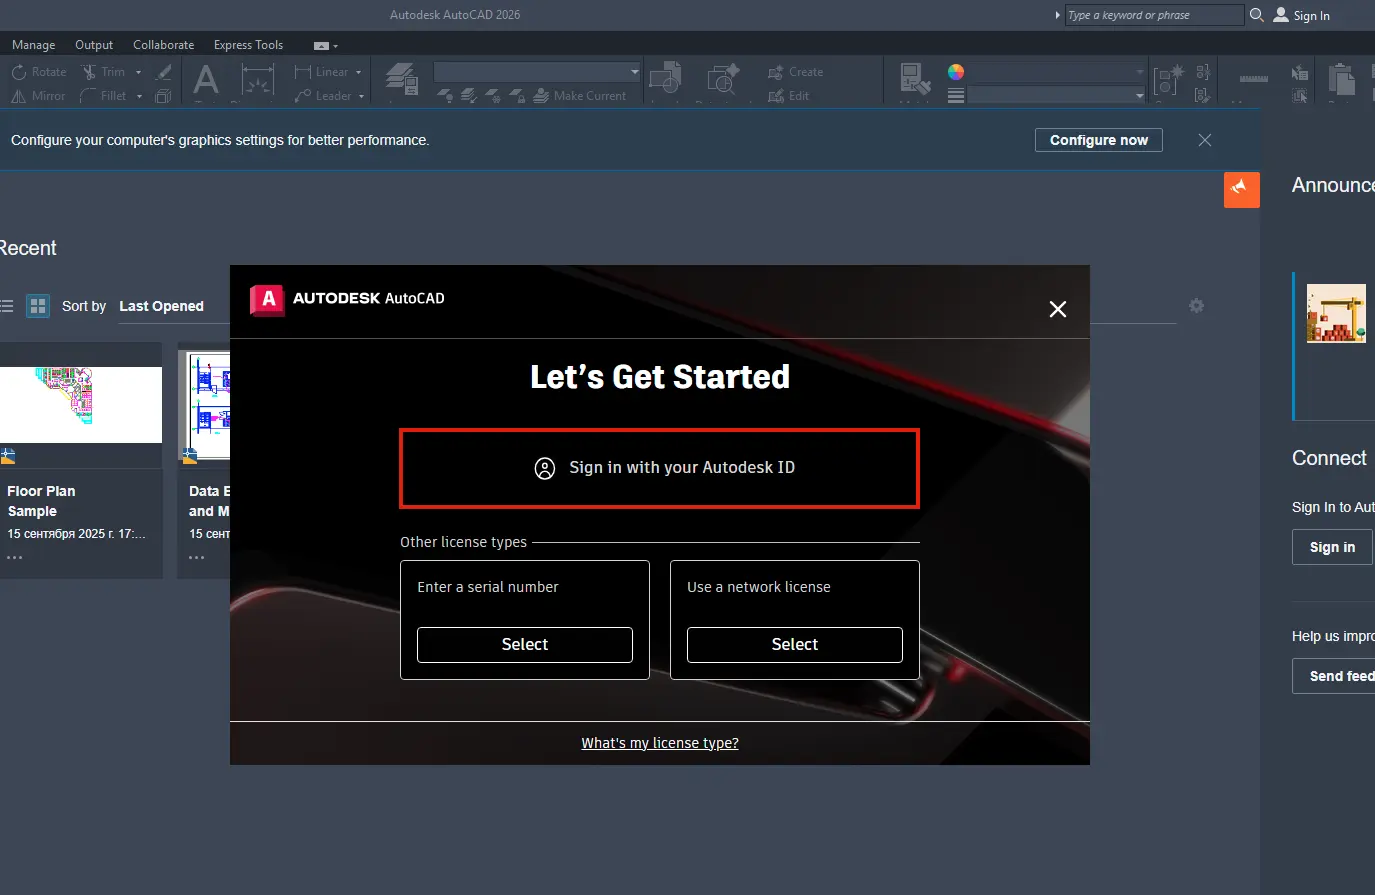Click the object color wheel swatch

click(x=956, y=72)
